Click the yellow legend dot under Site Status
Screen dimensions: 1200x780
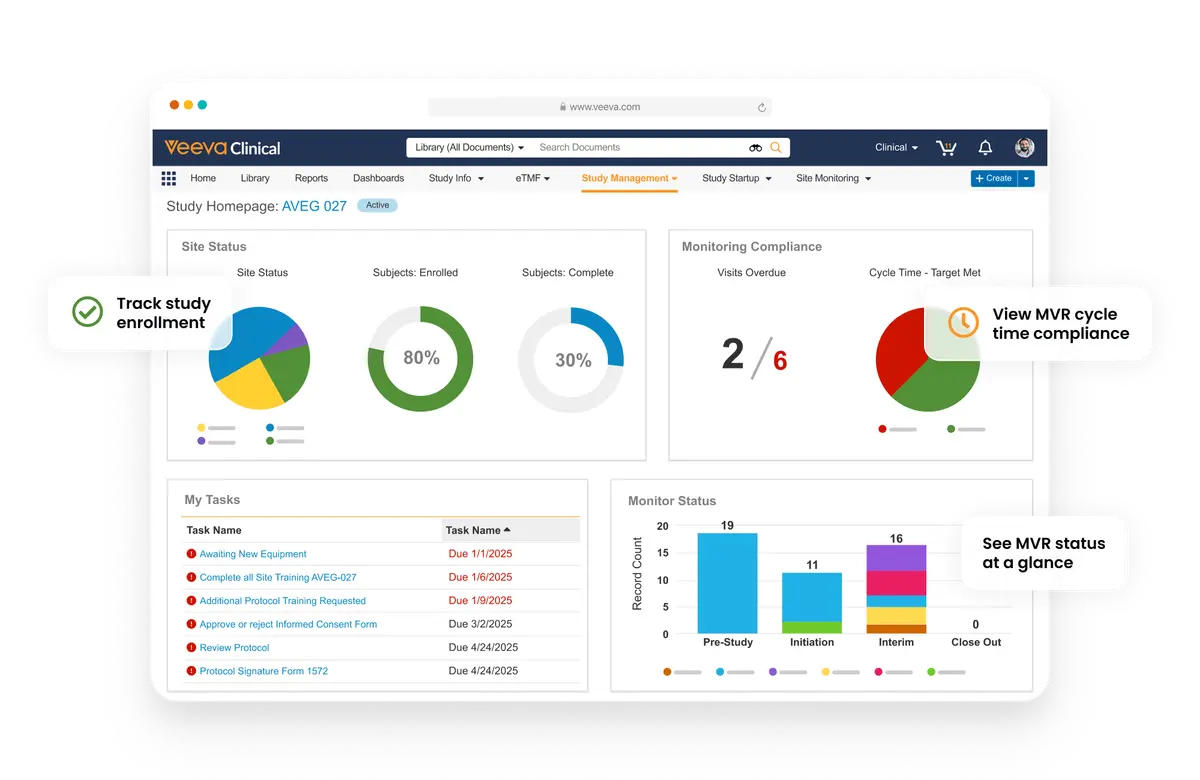point(201,428)
